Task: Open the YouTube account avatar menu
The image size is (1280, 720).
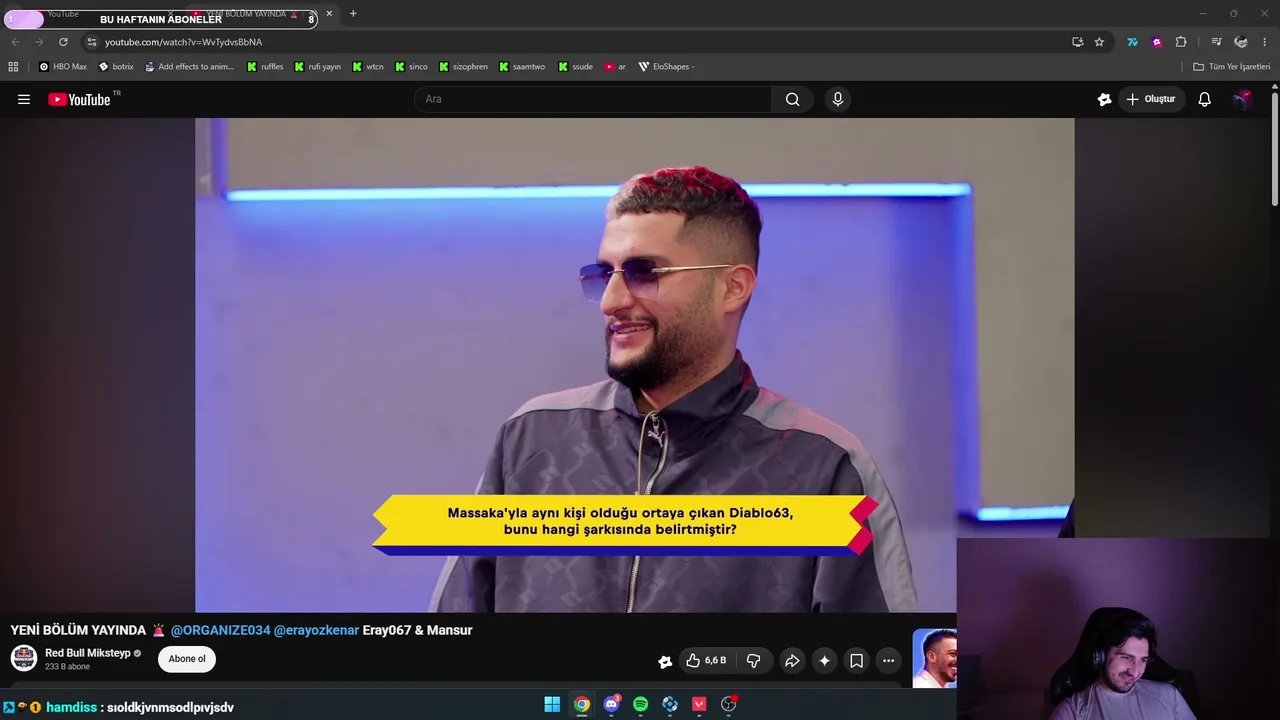Action: point(1242,99)
